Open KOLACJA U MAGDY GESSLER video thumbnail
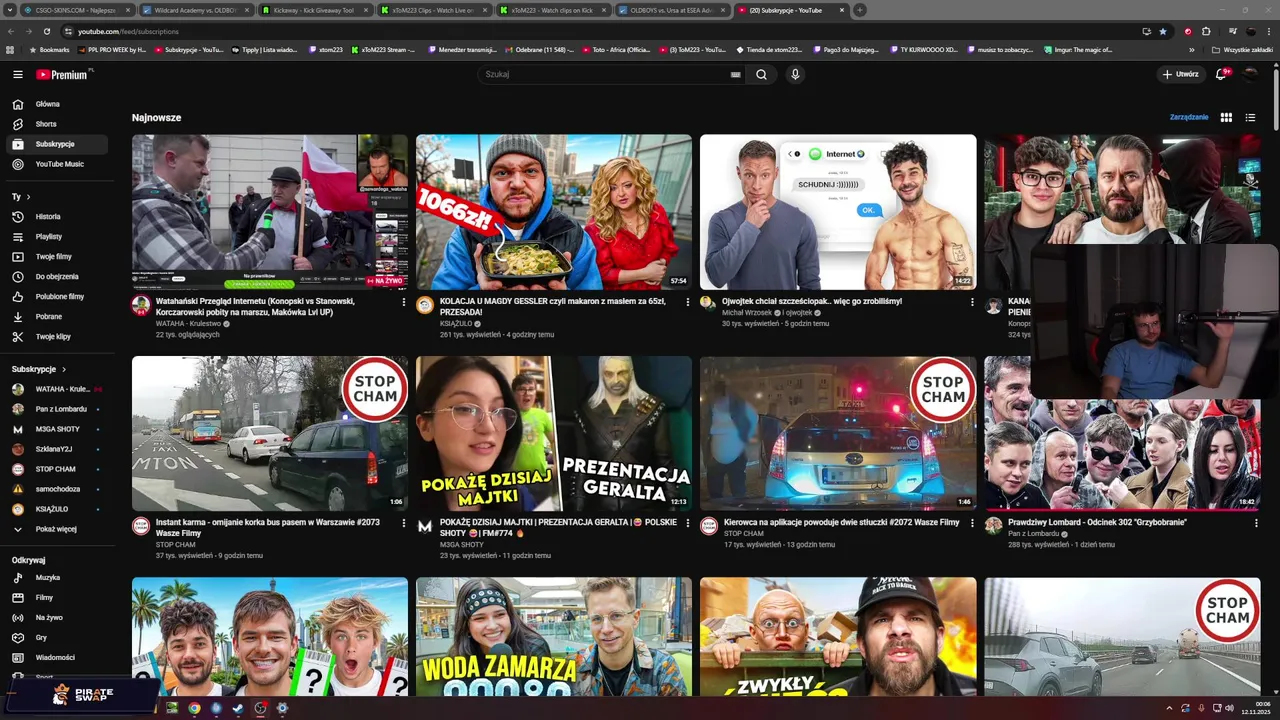1280x720 pixels. 554,212
